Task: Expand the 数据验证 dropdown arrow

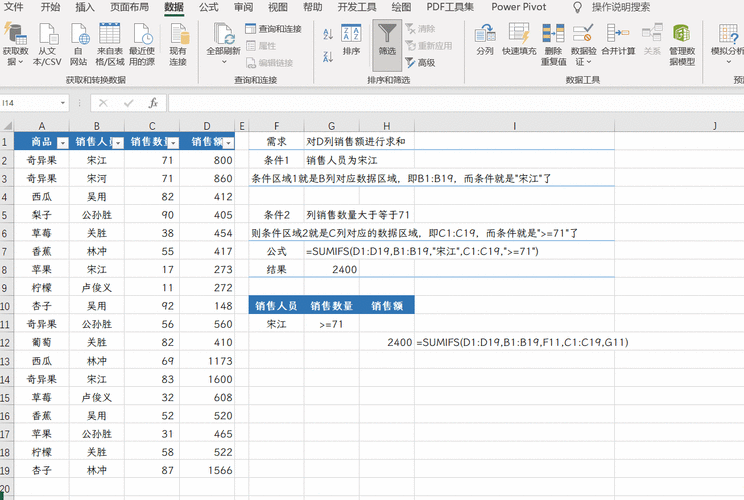Action: click(589, 62)
